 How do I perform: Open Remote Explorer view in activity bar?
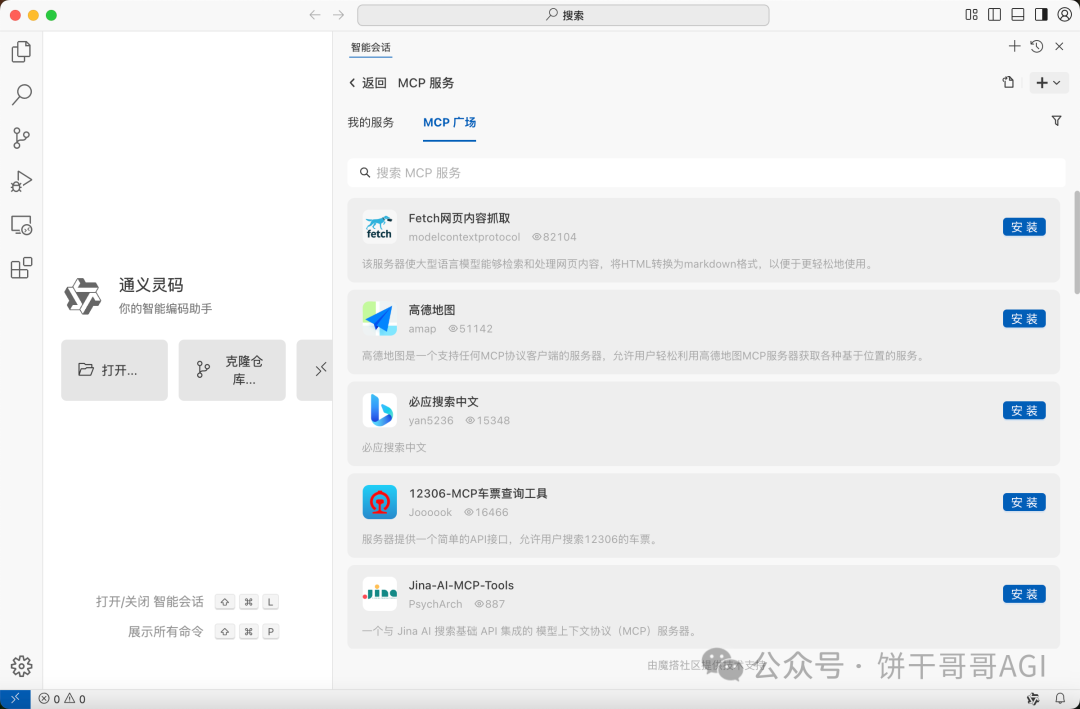tap(21, 225)
